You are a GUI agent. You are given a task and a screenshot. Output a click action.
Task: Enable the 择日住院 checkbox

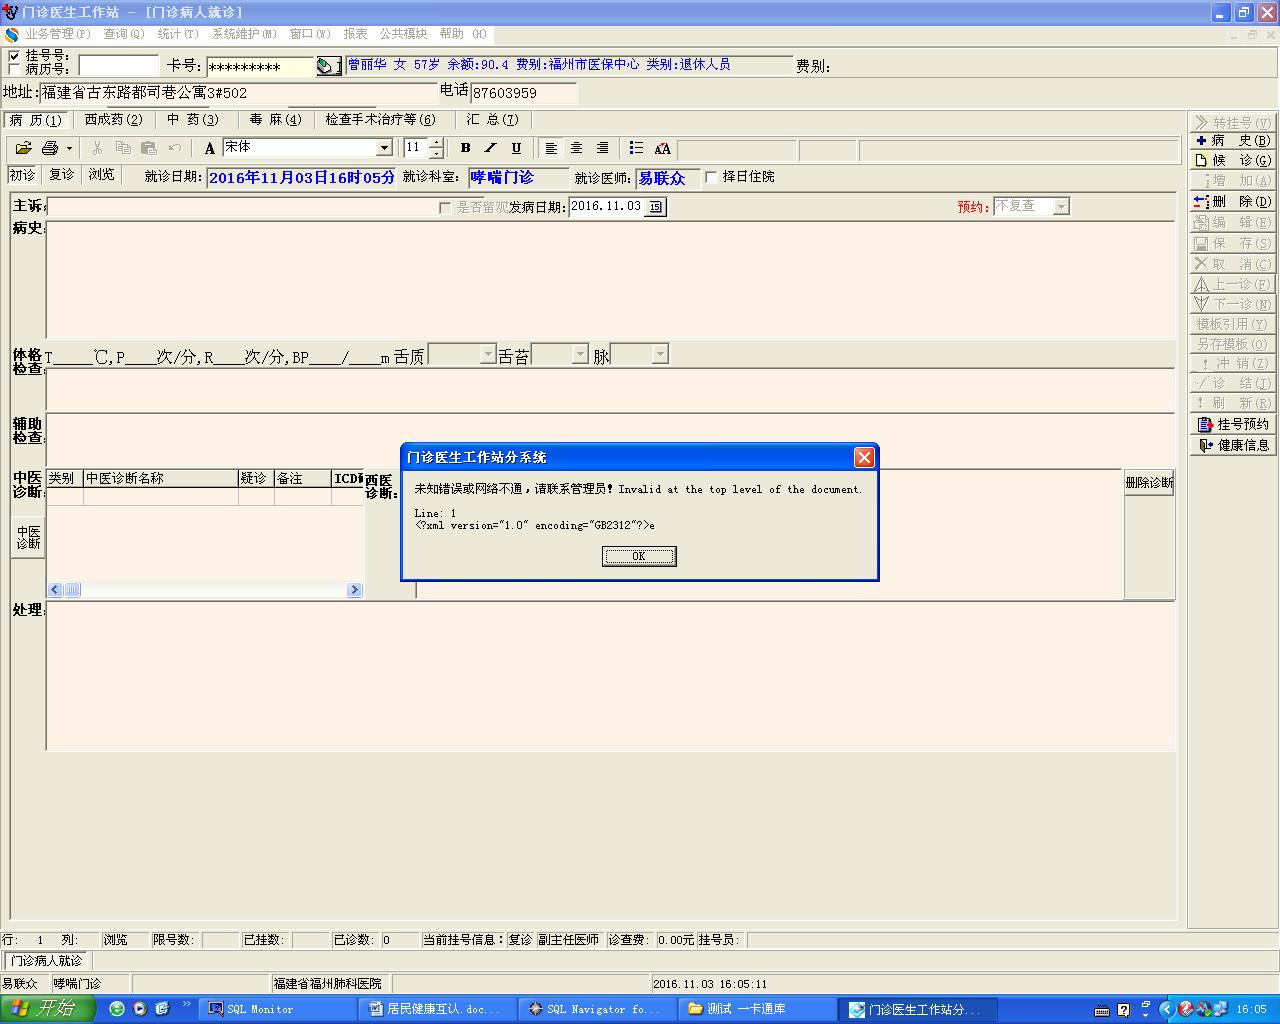[711, 177]
